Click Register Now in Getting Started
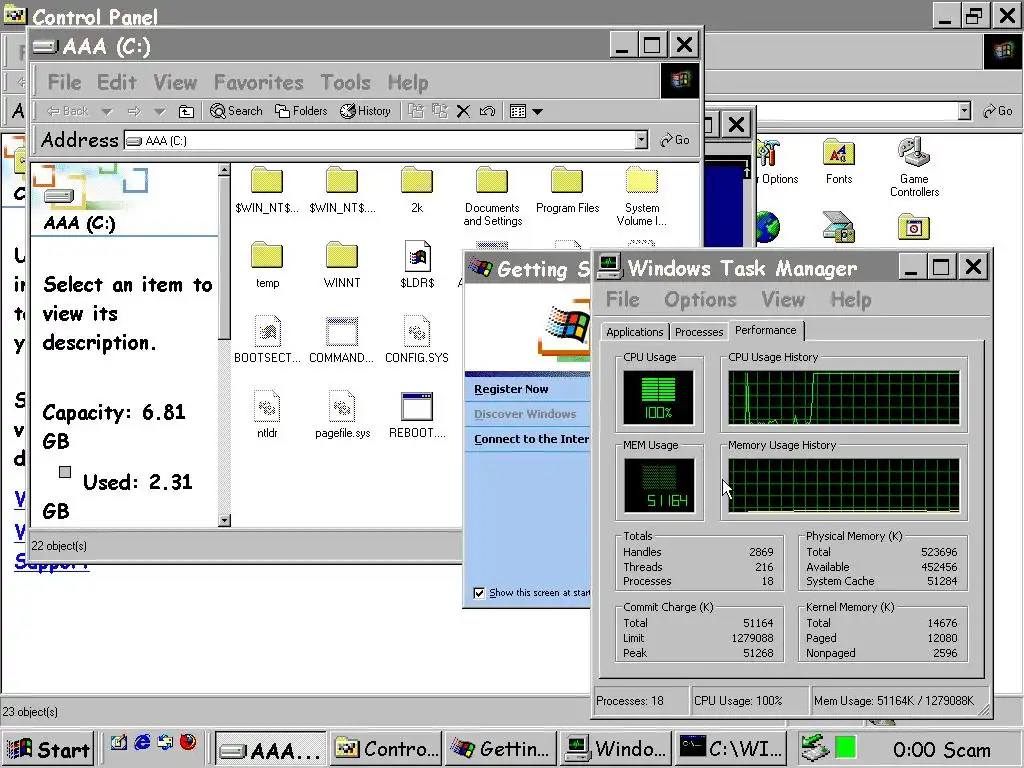Screen dimensions: 1024x768 511,389
